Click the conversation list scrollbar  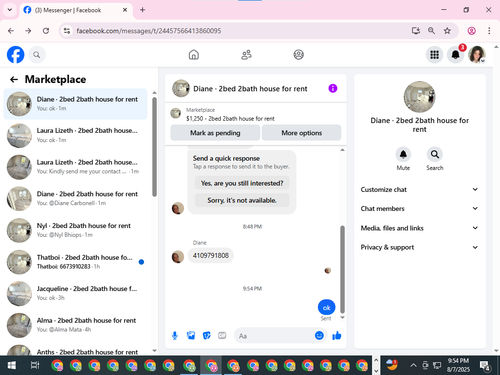[x=154, y=147]
